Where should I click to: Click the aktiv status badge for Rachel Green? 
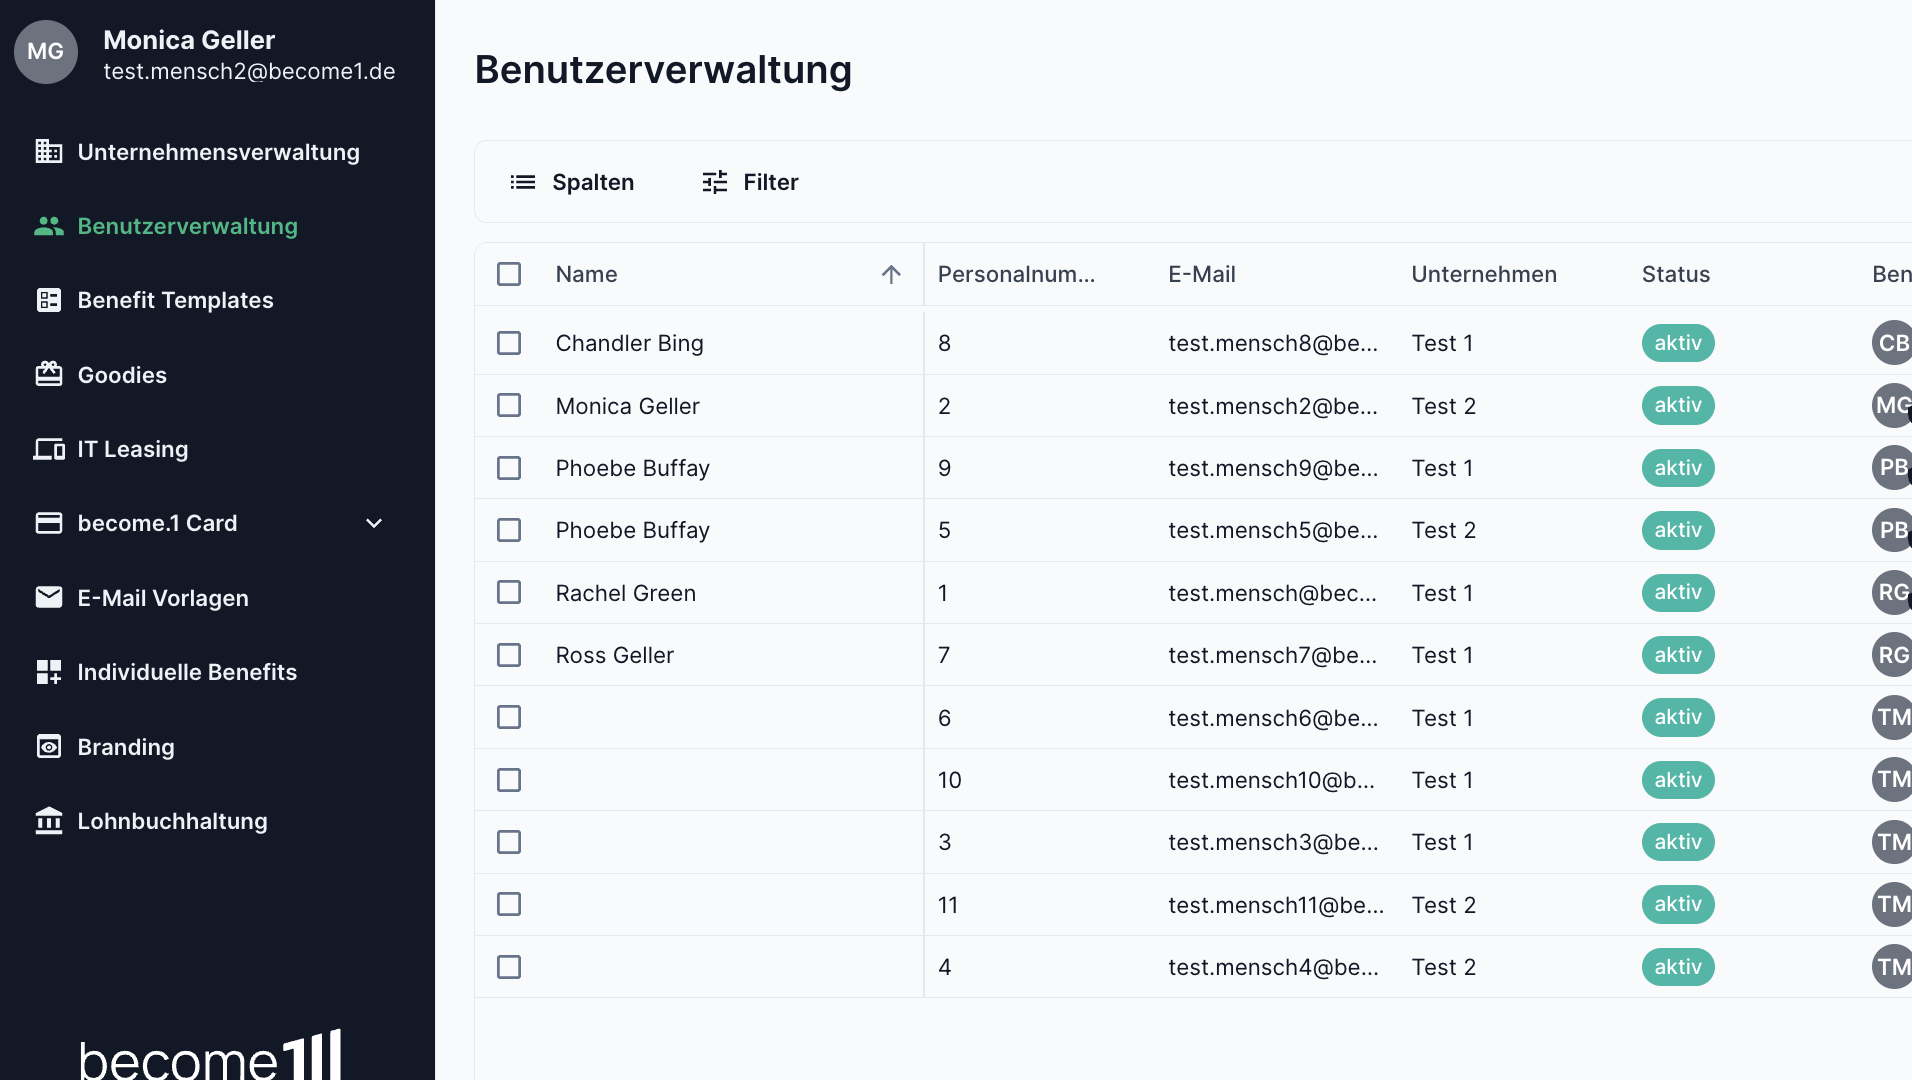[x=1678, y=592]
